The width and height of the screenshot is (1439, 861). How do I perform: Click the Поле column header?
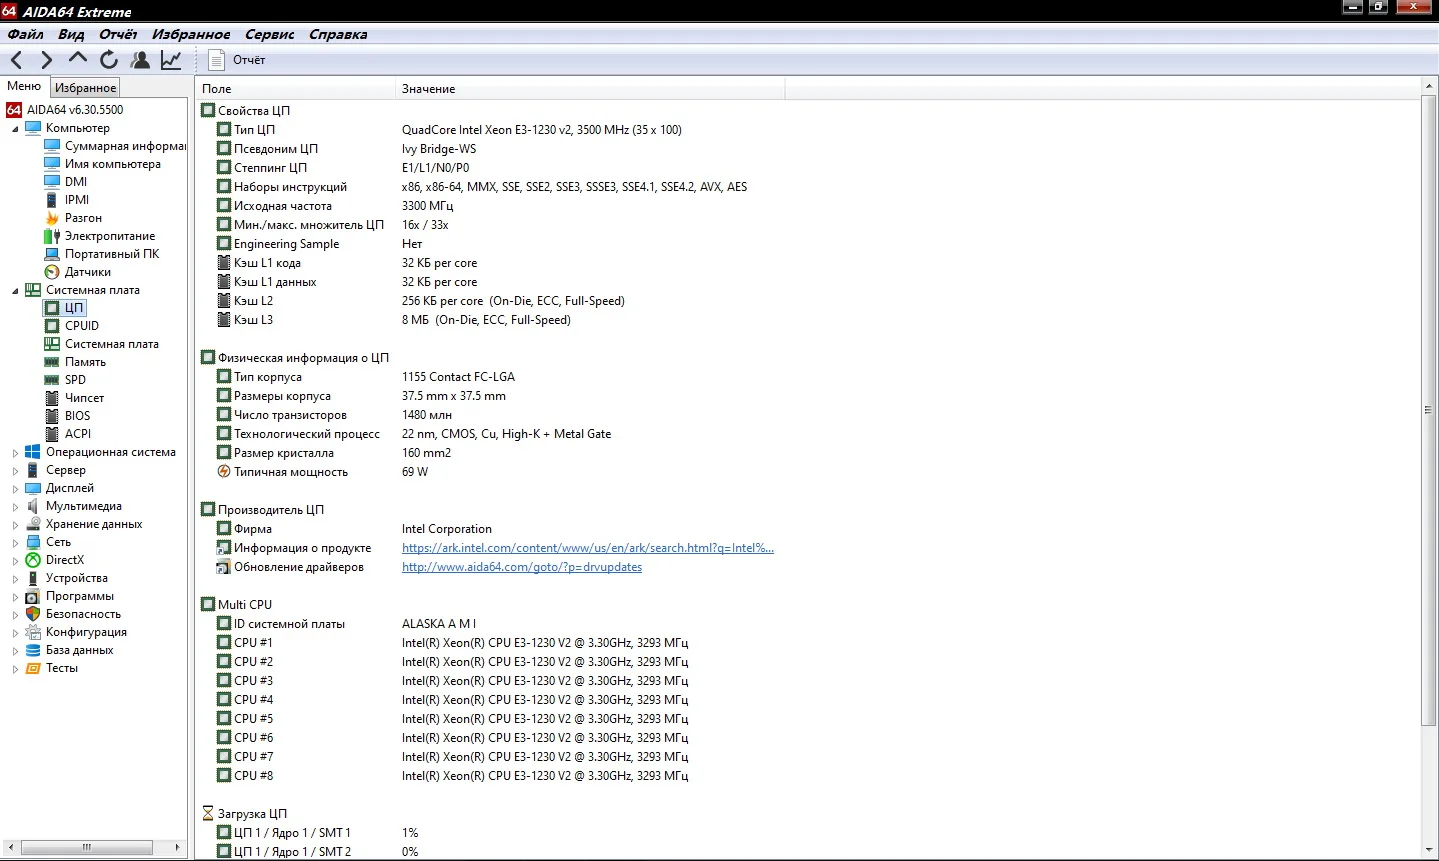[x=296, y=89]
